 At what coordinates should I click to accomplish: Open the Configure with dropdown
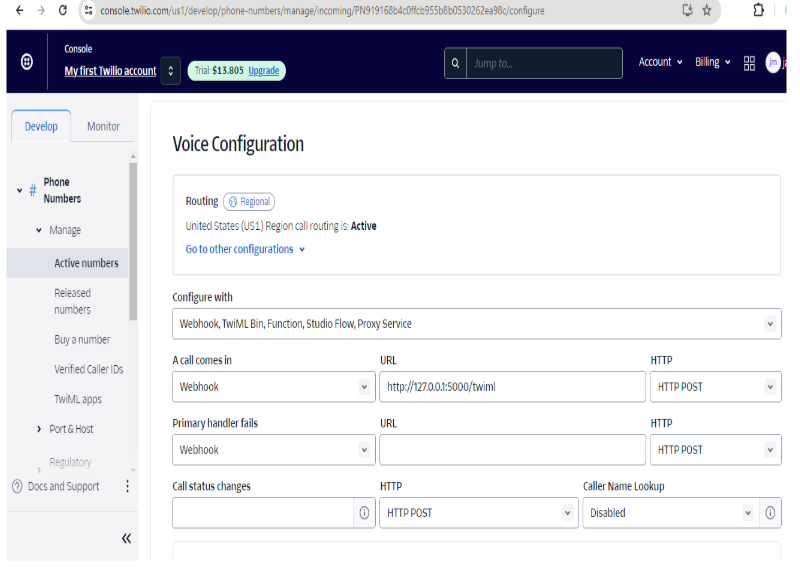point(476,324)
